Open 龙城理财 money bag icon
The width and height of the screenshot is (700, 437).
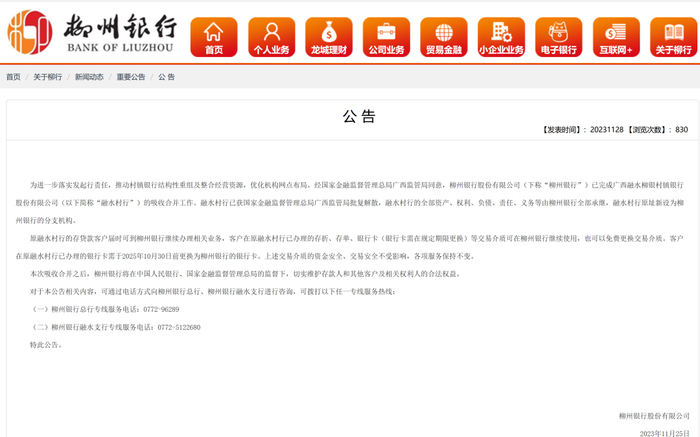coord(329,37)
